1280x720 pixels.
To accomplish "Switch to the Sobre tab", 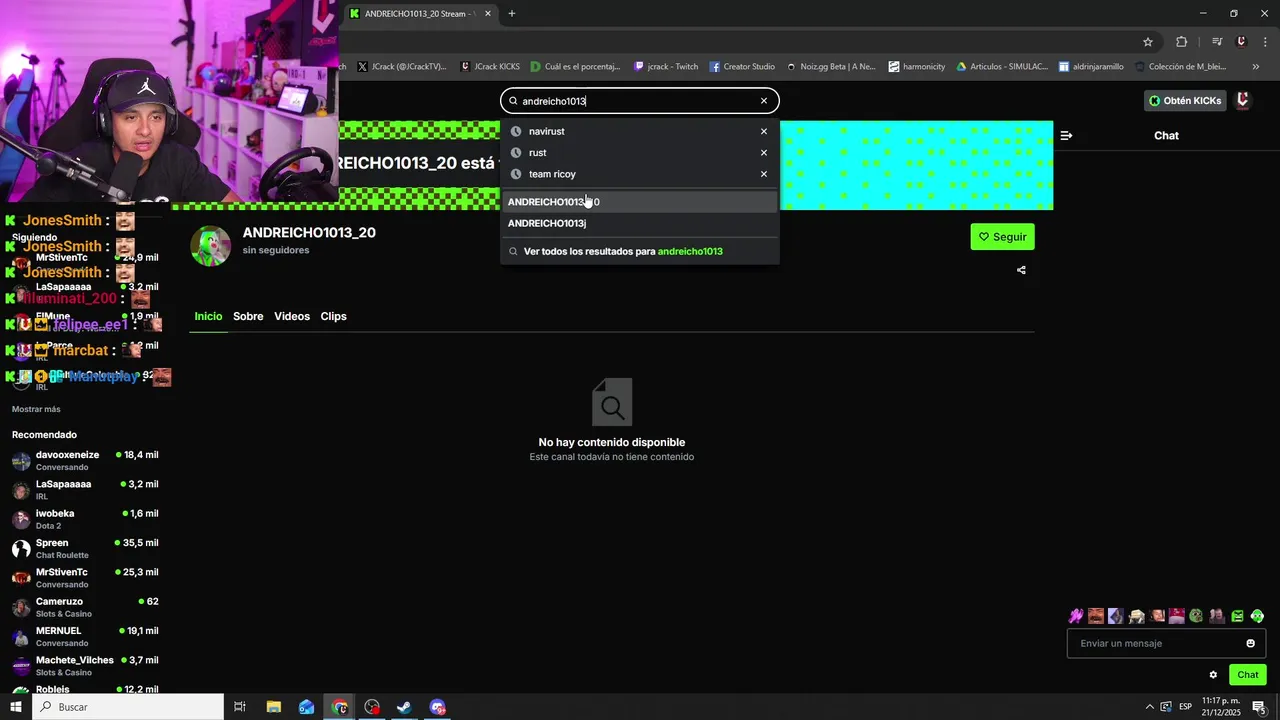I will 248,316.
